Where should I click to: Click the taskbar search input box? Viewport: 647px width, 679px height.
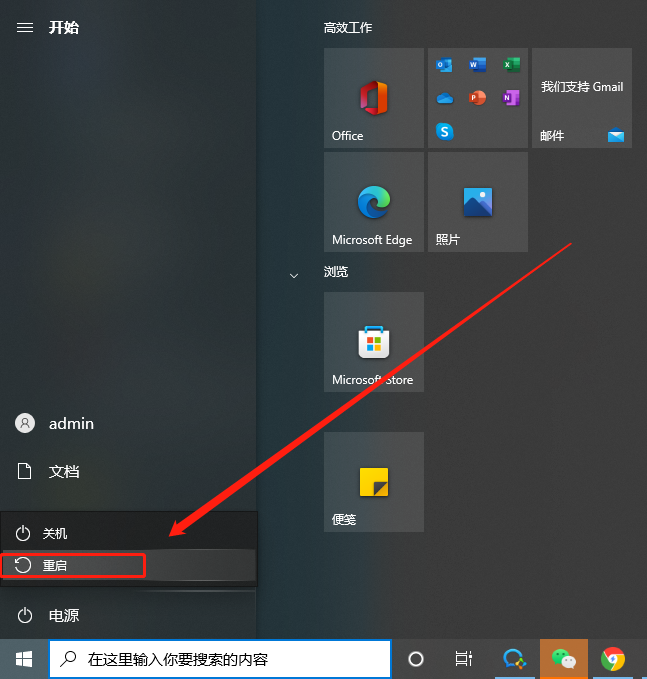pos(220,659)
